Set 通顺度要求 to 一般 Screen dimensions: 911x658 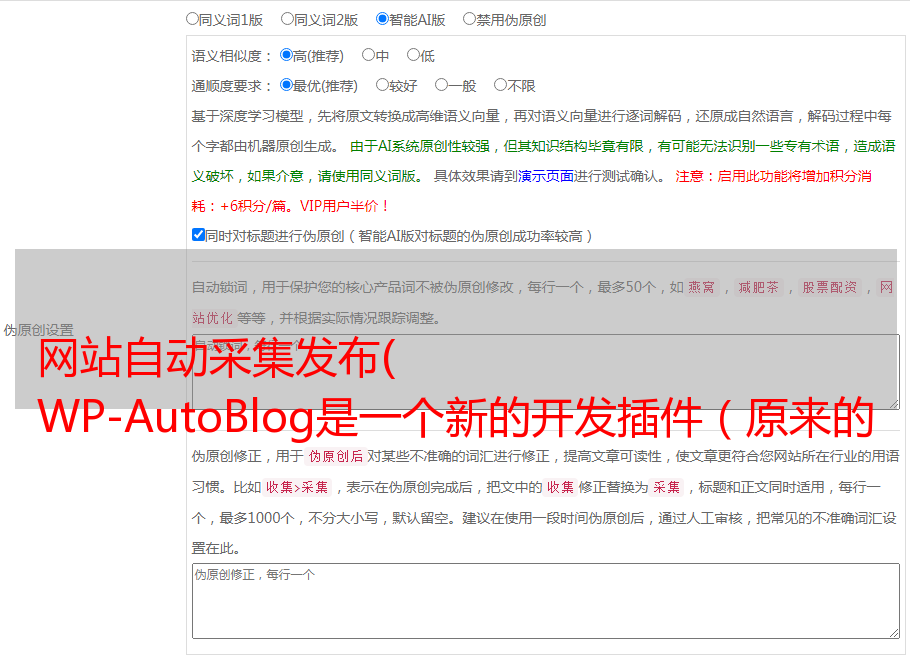[442, 85]
